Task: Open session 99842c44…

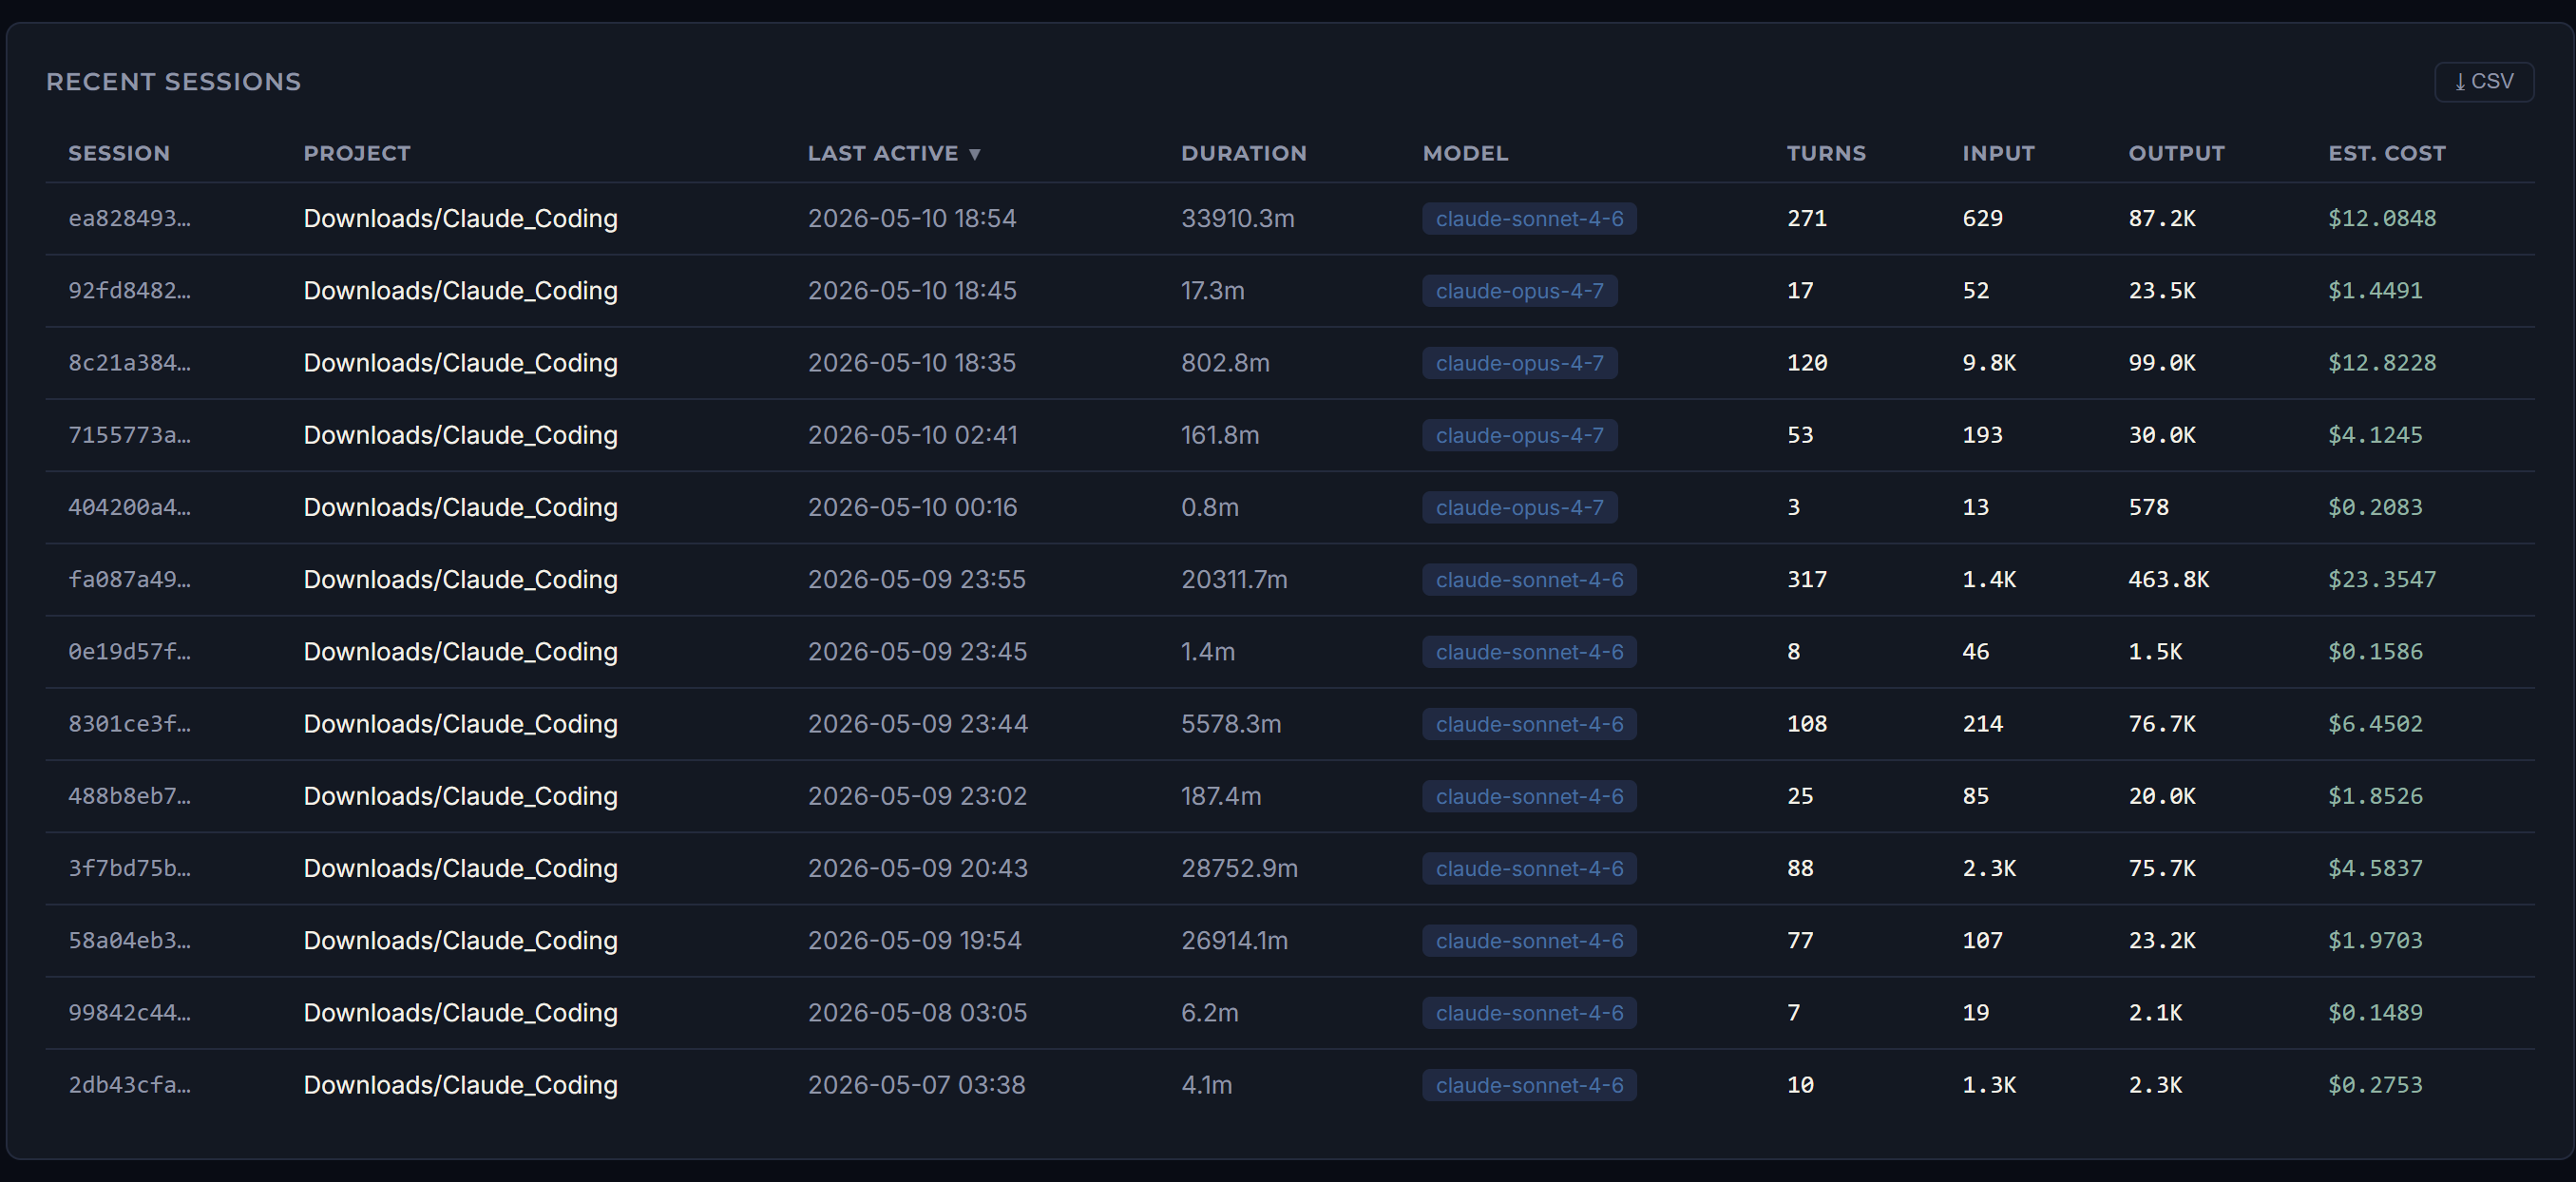Action: click(x=129, y=1012)
